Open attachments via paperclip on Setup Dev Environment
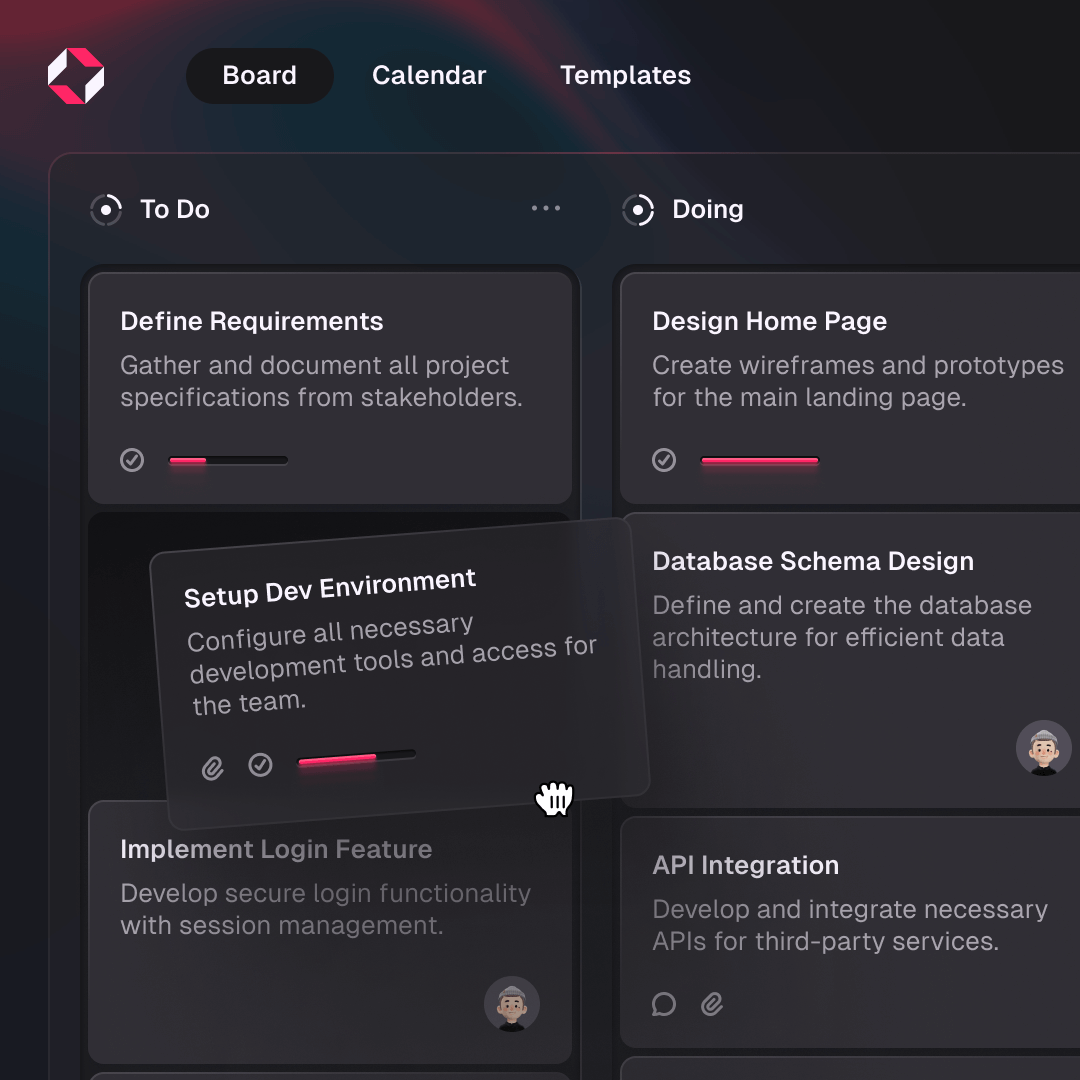Viewport: 1080px width, 1080px height. [212, 768]
